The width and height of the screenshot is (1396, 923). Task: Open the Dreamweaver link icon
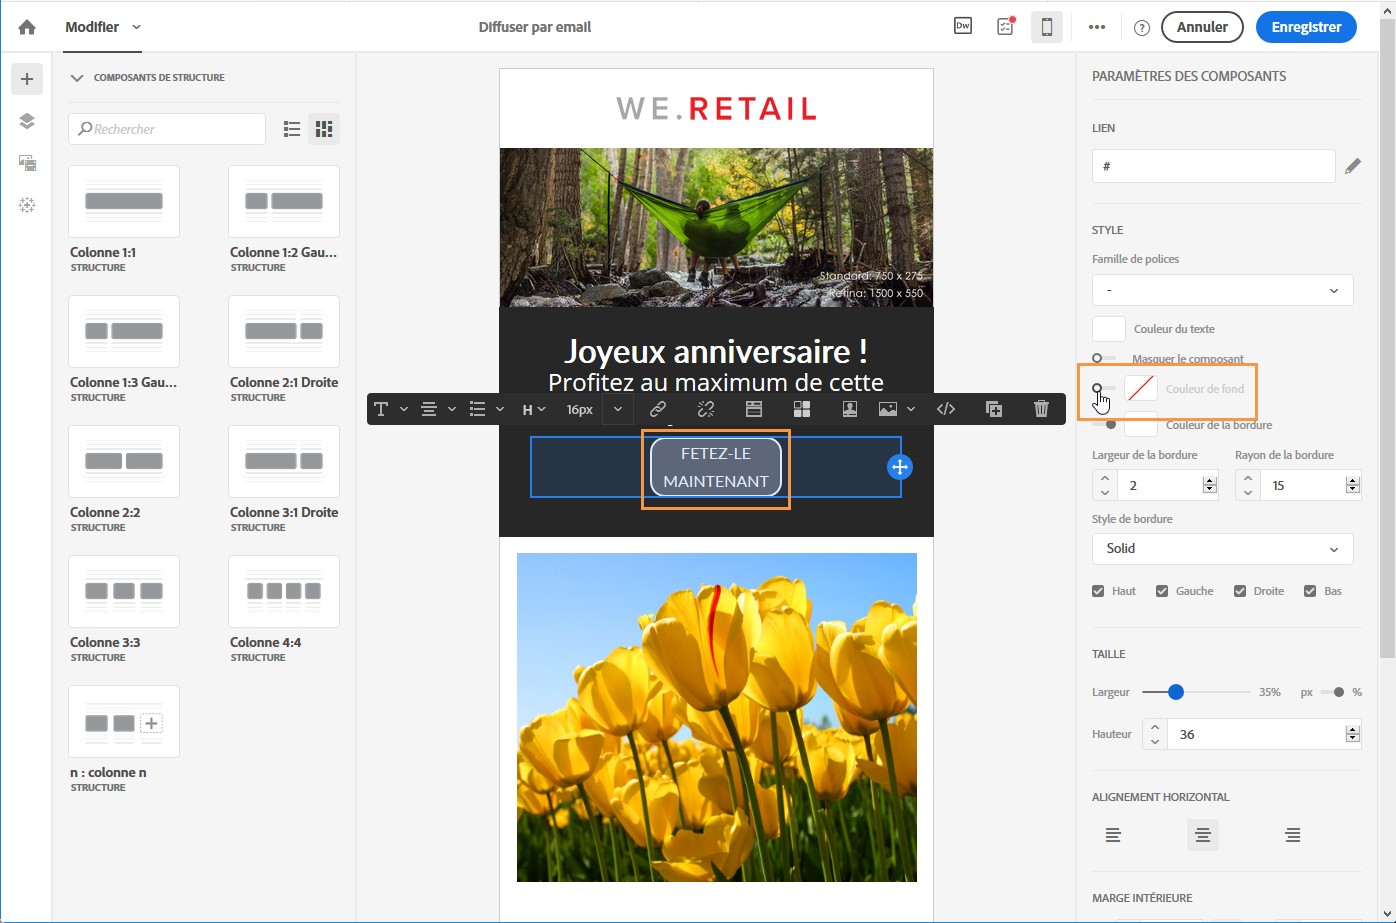[963, 27]
